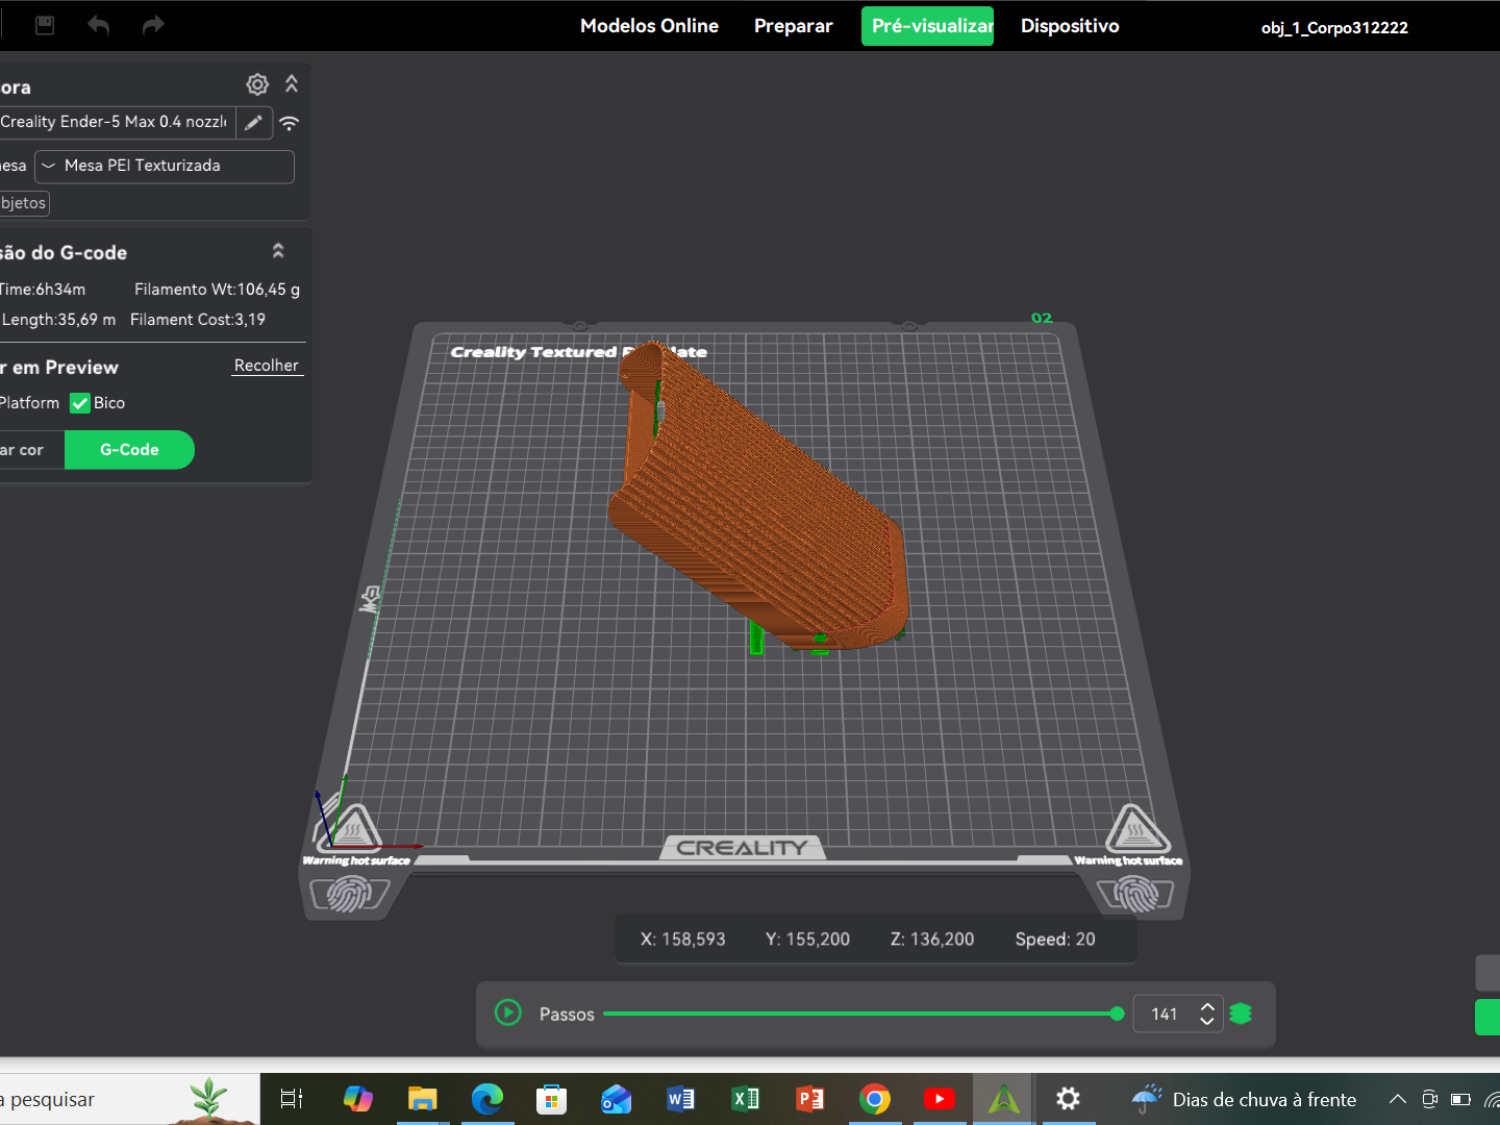1500x1125 pixels.
Task: Select the G-Code view mode
Action: coord(129,450)
